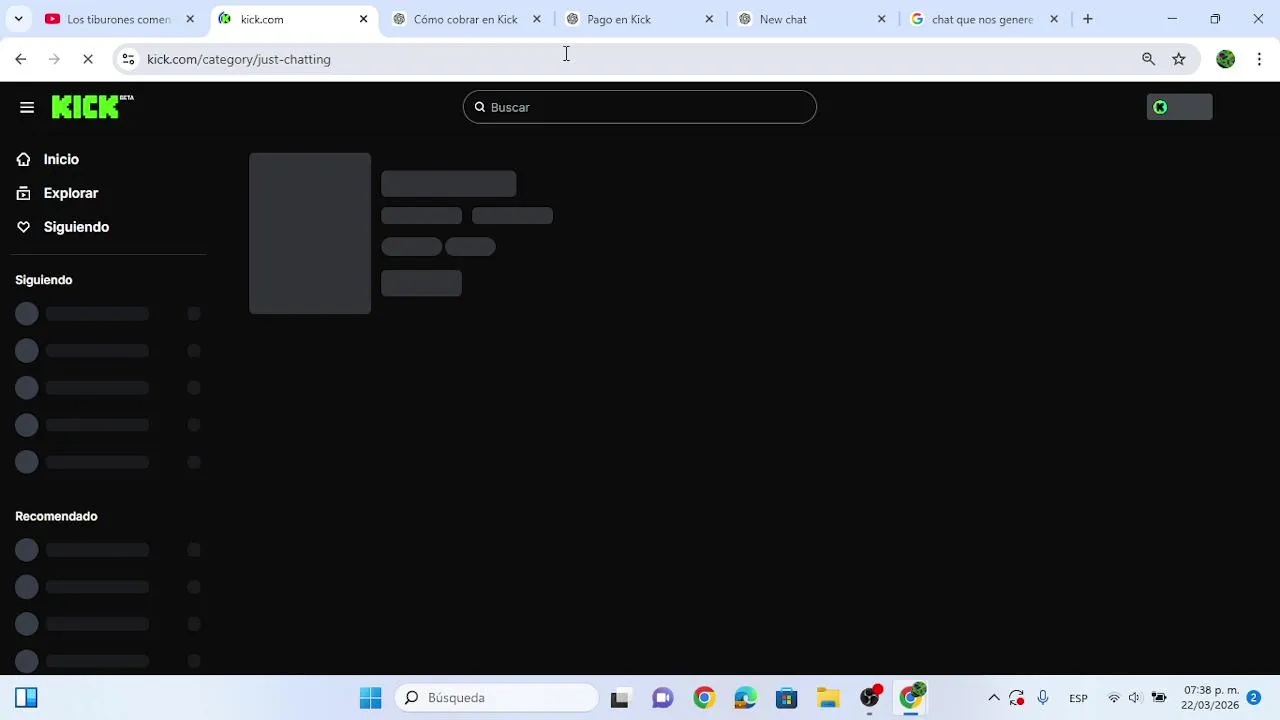The width and height of the screenshot is (1280, 720).
Task: Open the page zoom magnifier icon
Action: pos(1149,59)
